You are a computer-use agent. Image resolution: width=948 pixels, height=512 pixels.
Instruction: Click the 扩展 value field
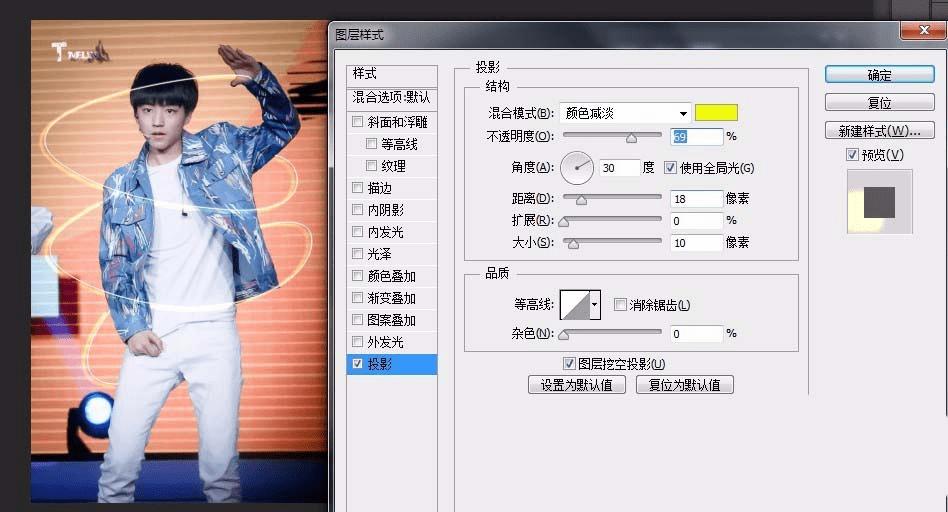pos(696,221)
